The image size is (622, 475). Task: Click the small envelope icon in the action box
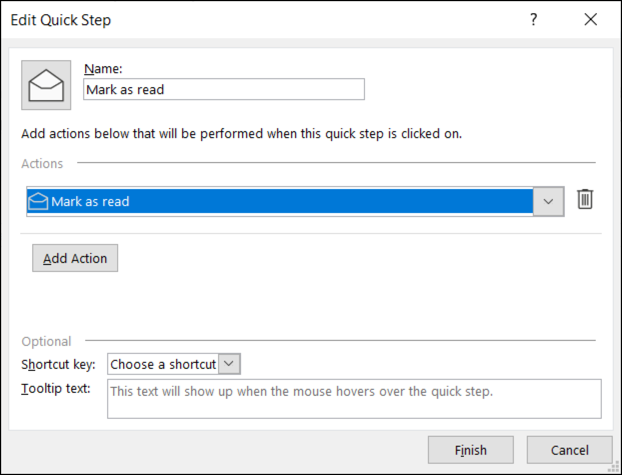pyautogui.click(x=39, y=201)
